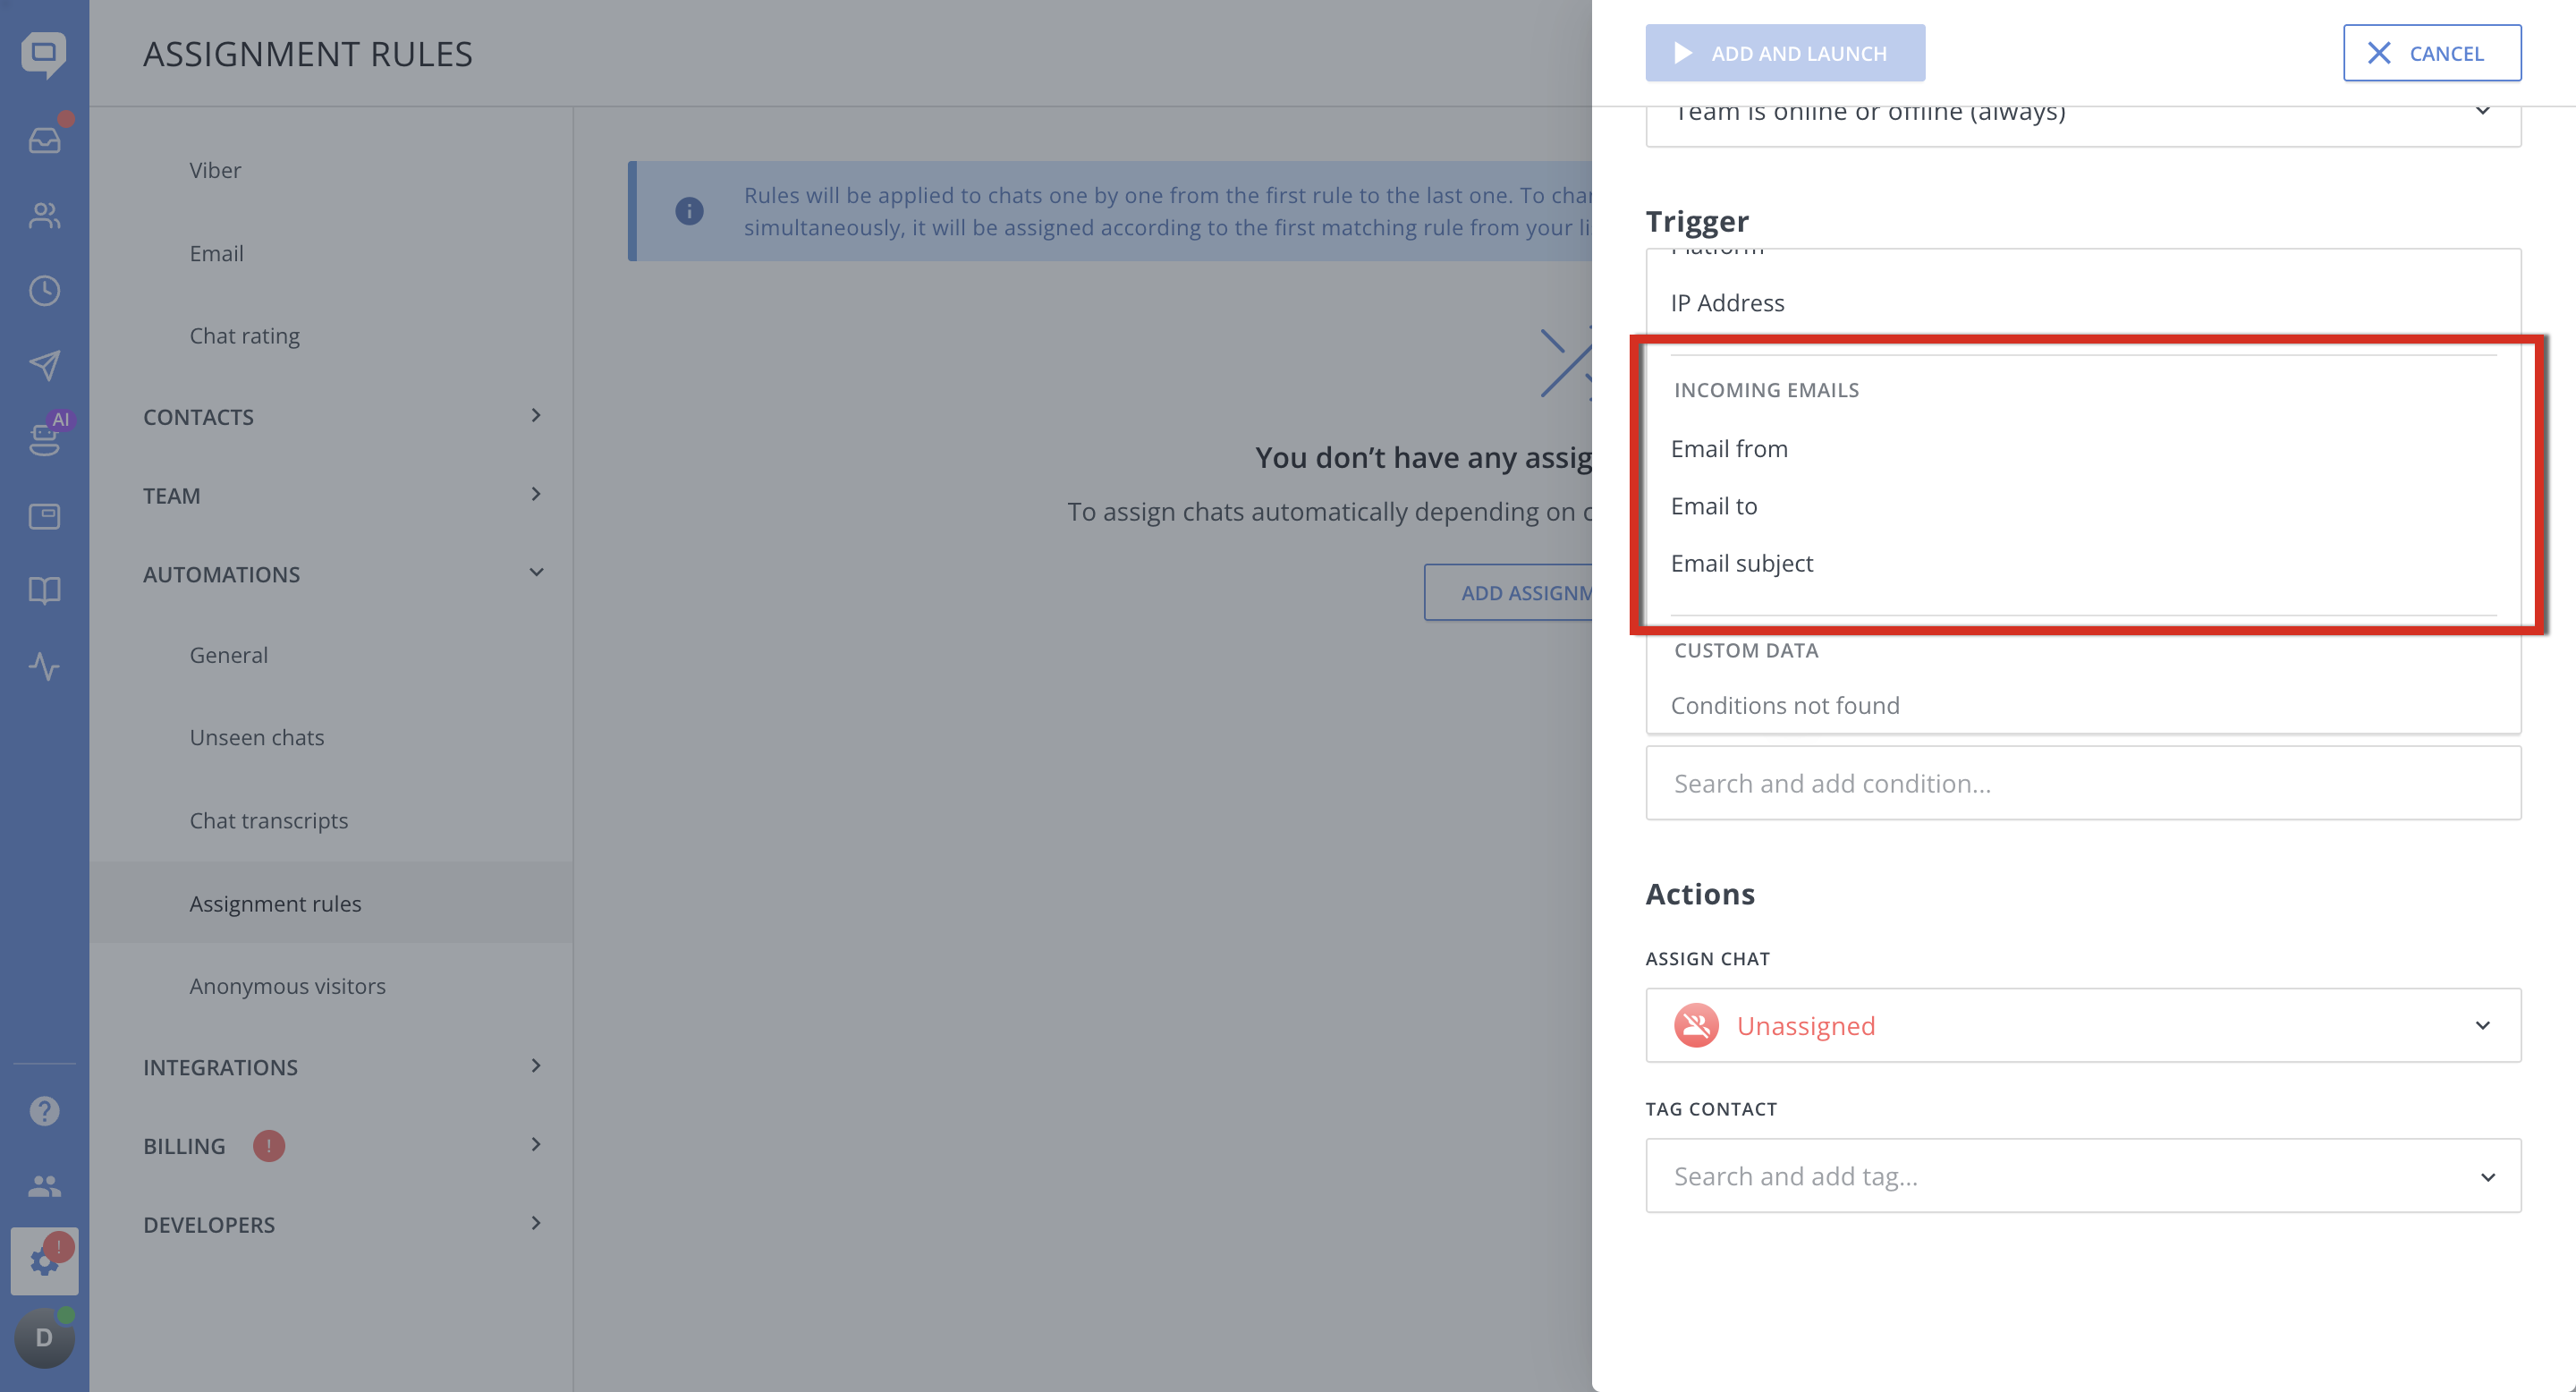The image size is (2576, 1392).
Task: Open the contacts people icon in sidebar
Action: coord(44,215)
